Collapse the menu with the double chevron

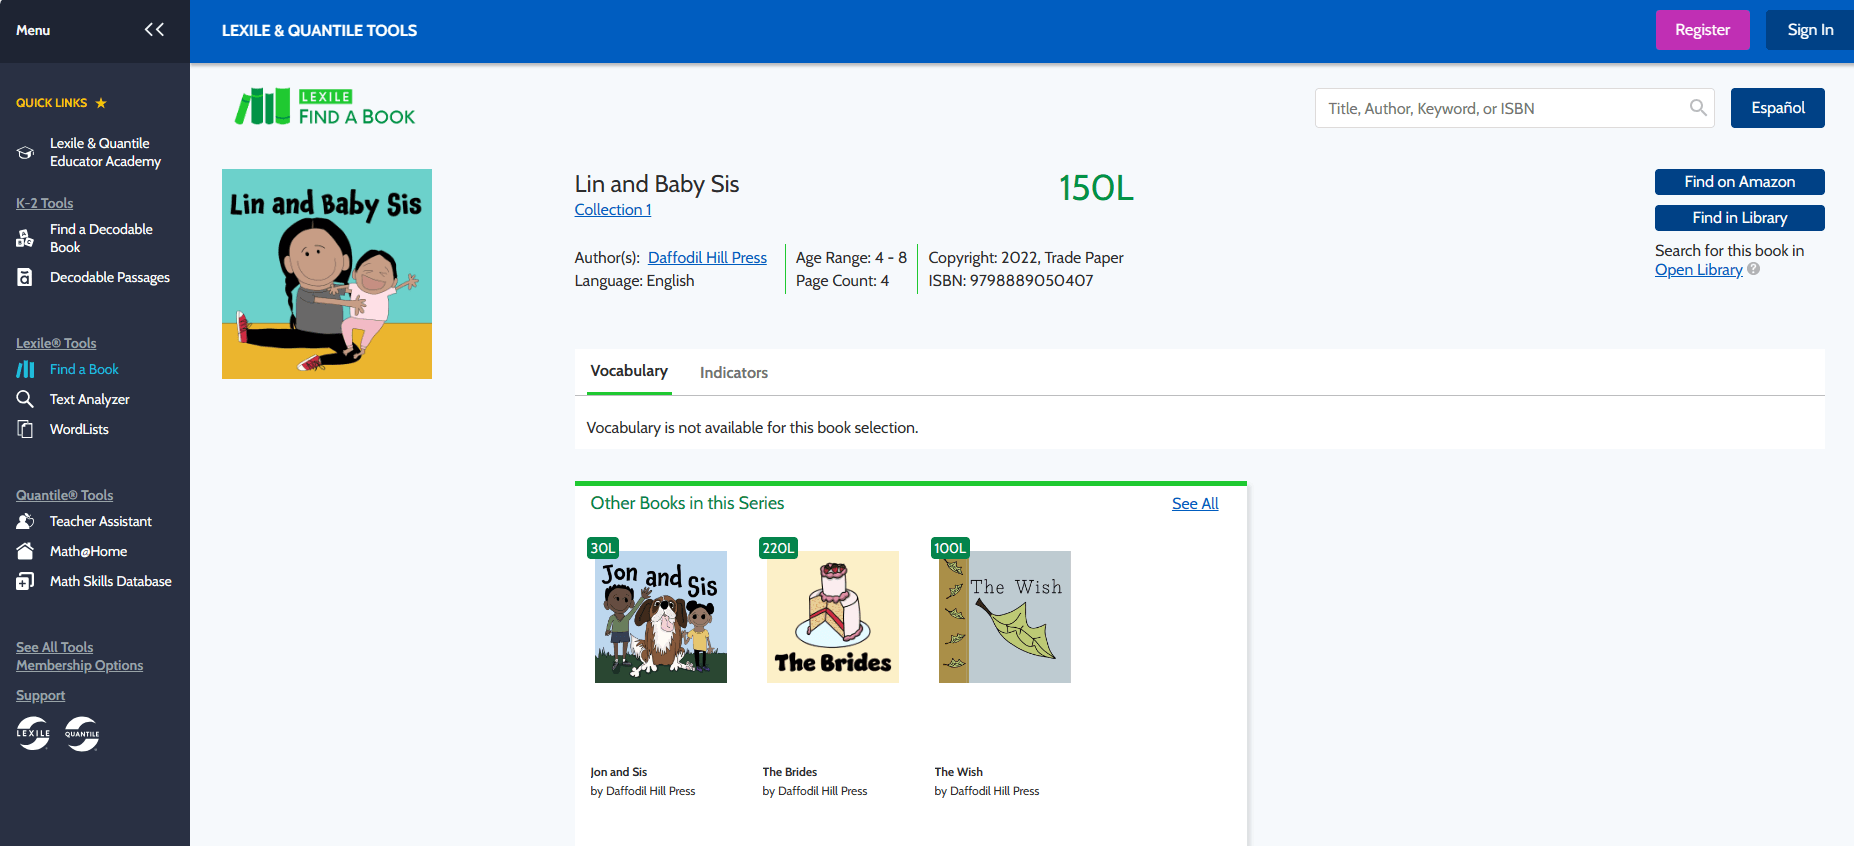pyautogui.click(x=154, y=30)
